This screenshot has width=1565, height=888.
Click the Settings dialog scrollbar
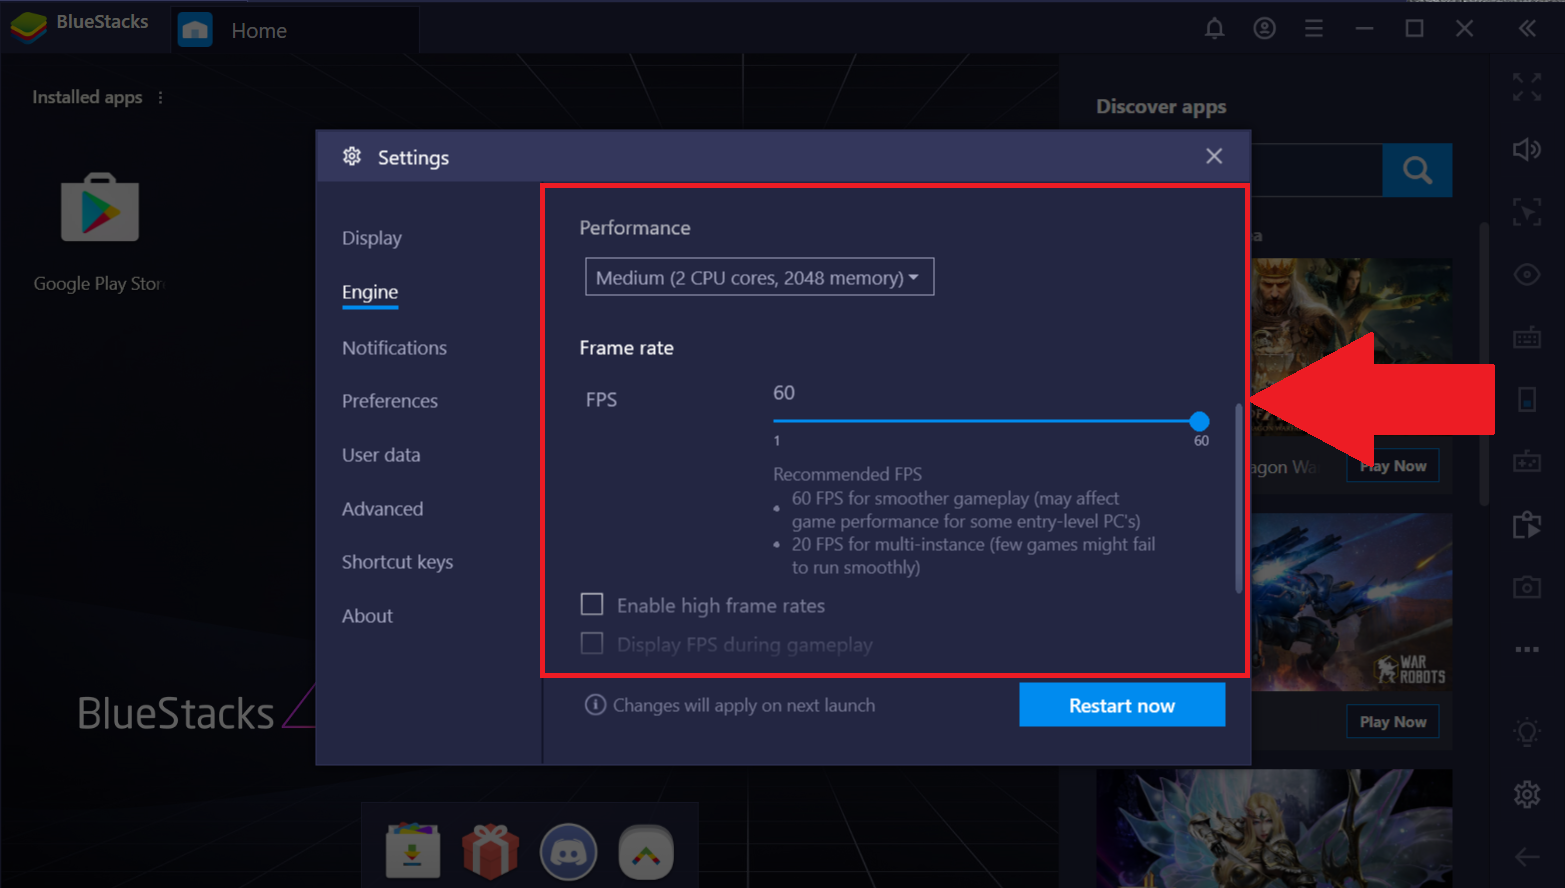tap(1239, 497)
